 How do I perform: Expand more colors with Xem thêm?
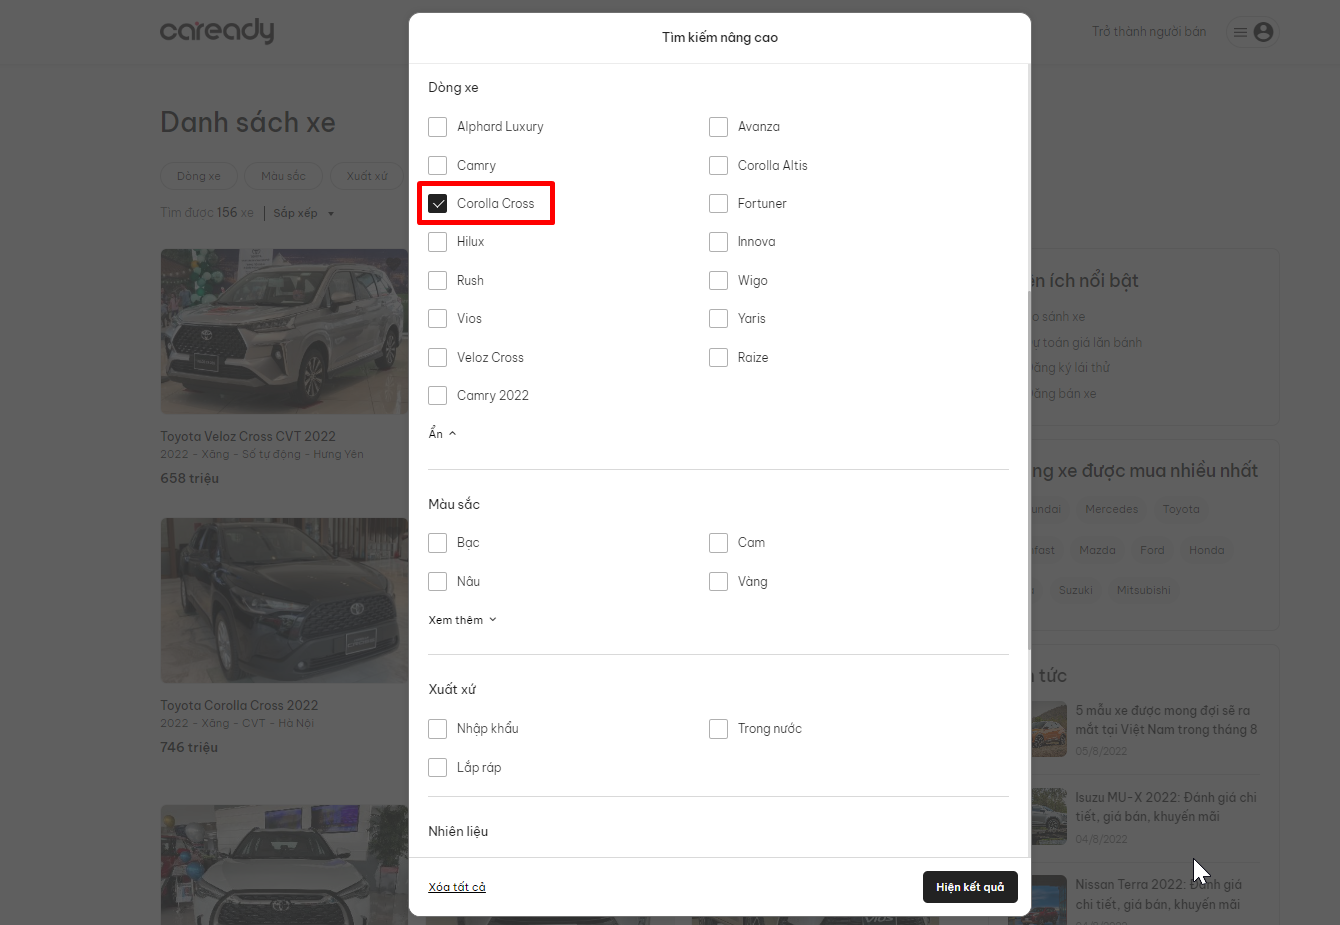coord(462,620)
